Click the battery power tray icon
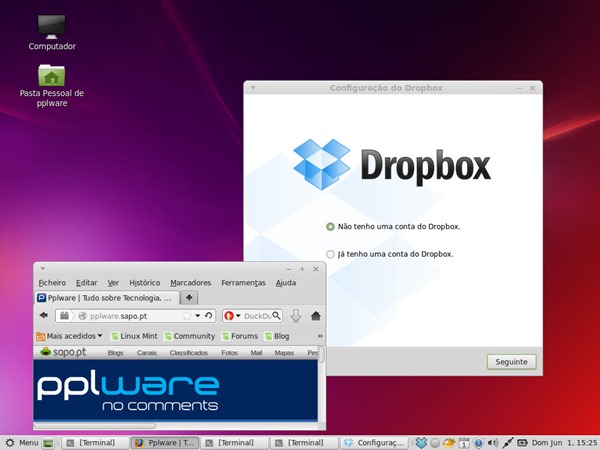600x450 pixels. coord(522,443)
